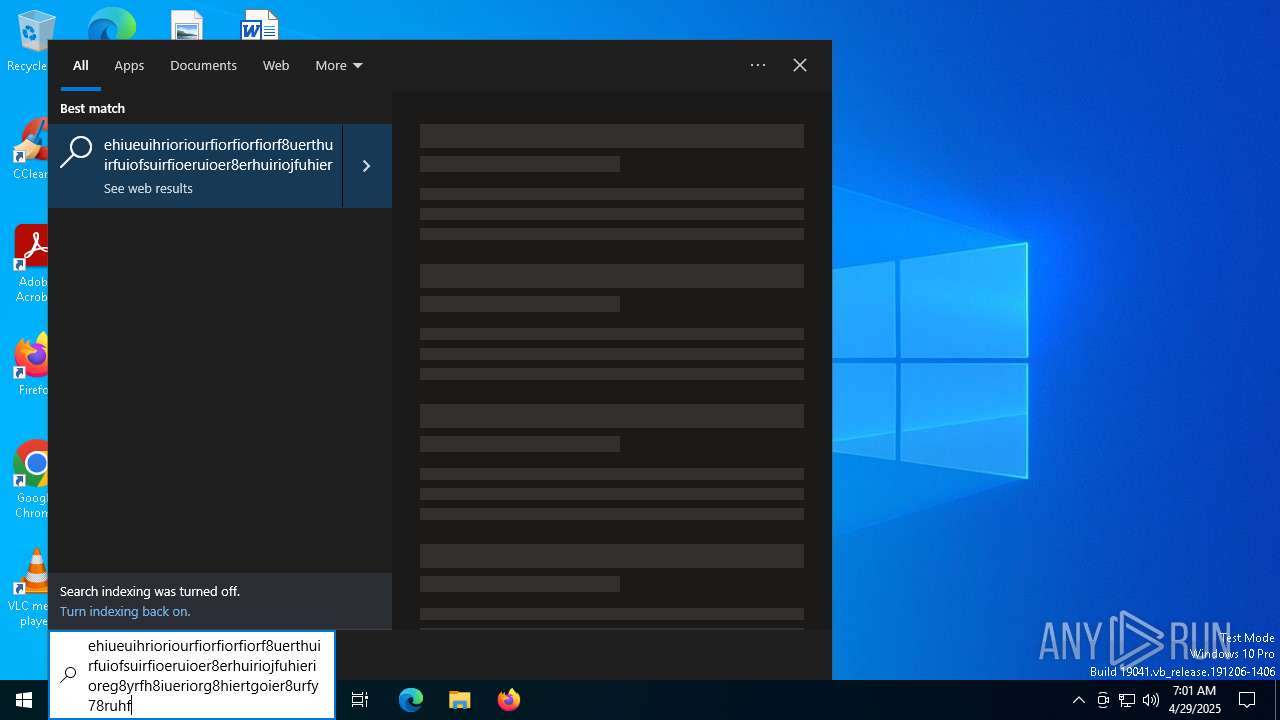Click See web results text
Screen dimensions: 1280x720
click(148, 189)
